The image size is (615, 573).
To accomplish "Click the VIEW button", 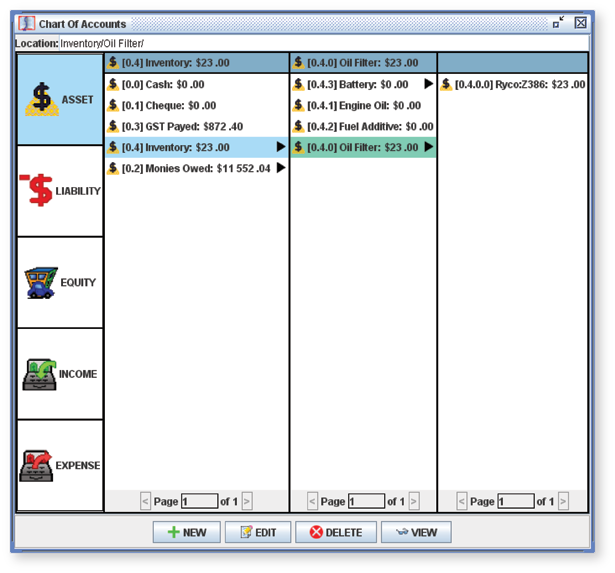I will [x=416, y=532].
